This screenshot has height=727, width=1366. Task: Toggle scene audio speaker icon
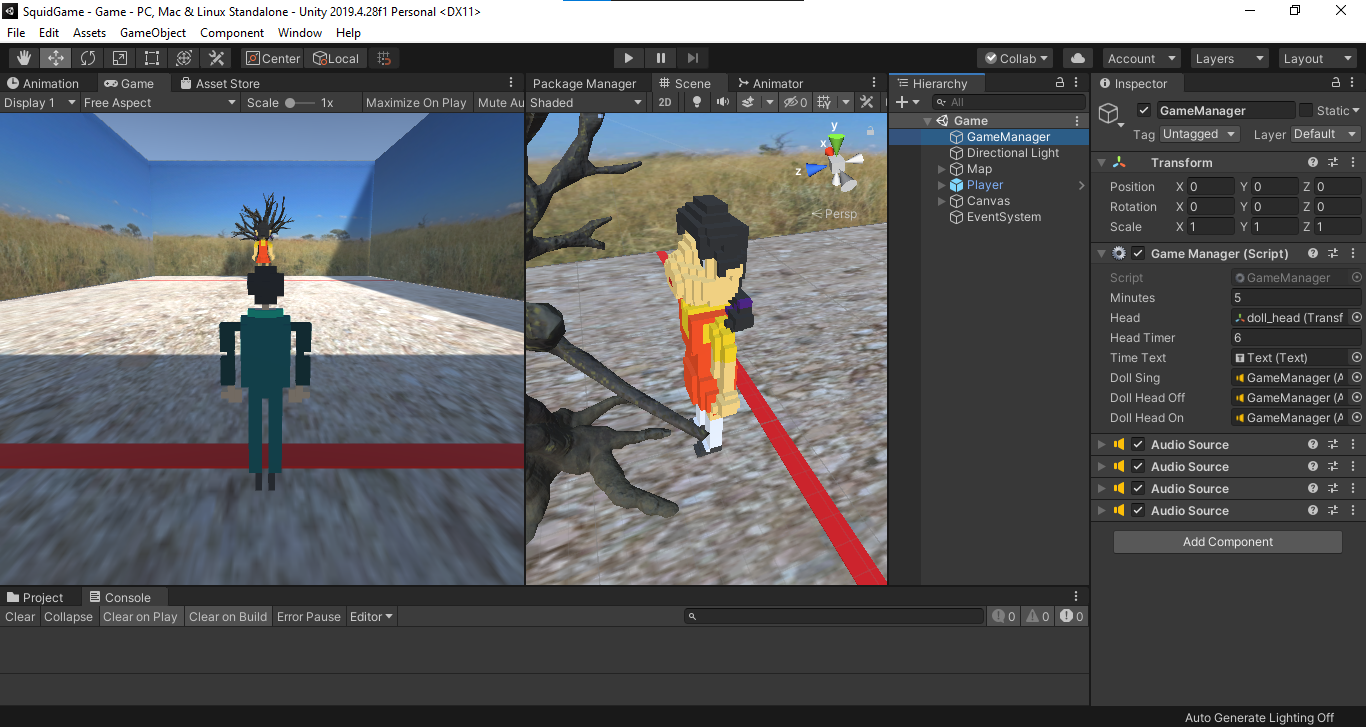tap(722, 102)
